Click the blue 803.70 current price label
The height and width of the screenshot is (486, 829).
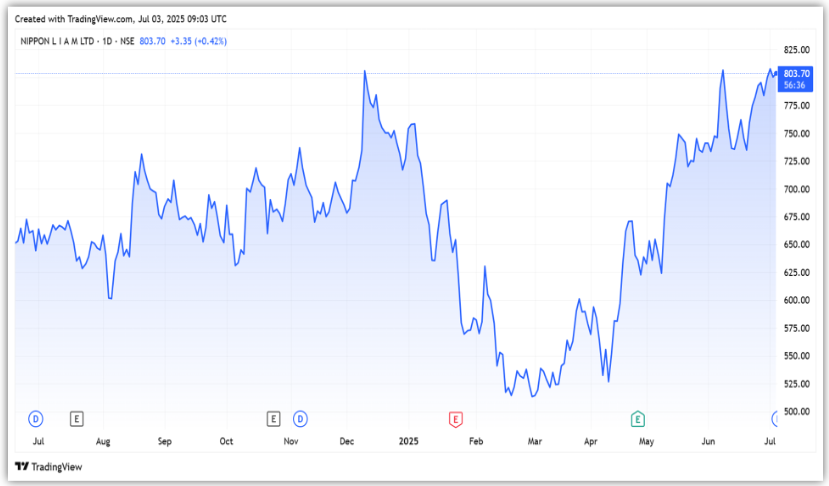pos(796,73)
